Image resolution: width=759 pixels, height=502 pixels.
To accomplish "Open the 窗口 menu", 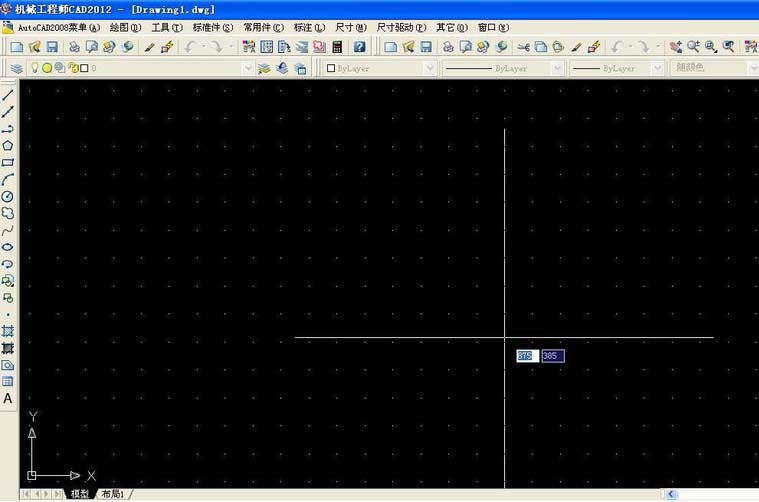I will tap(493, 28).
